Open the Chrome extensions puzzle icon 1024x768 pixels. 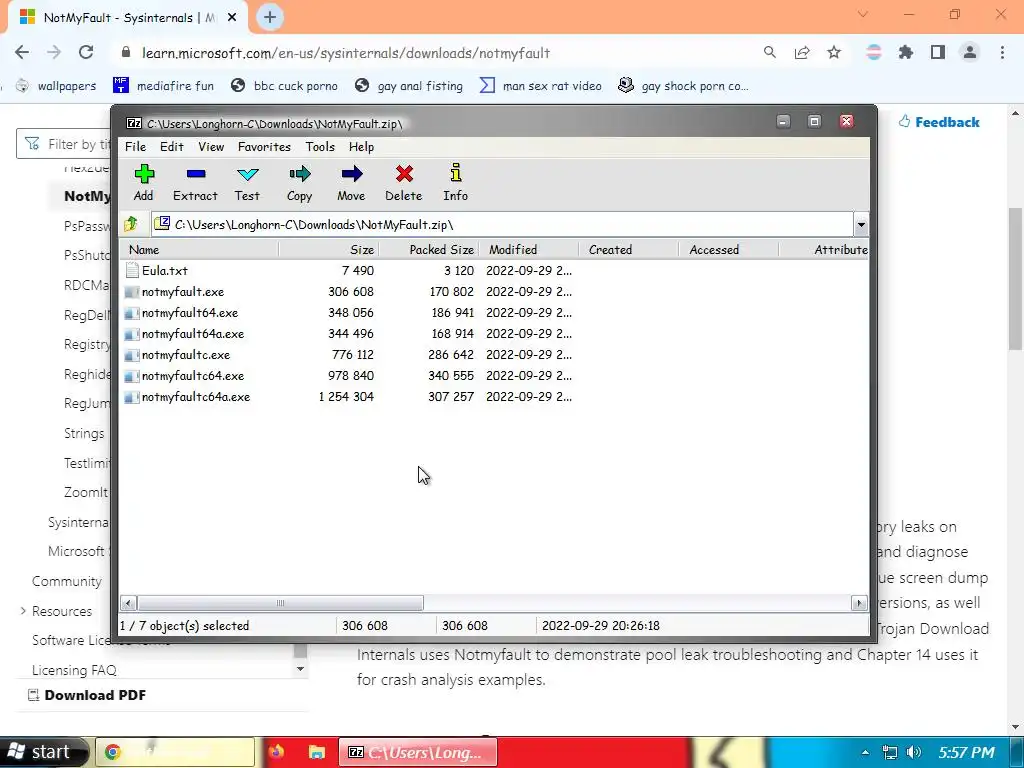tap(906, 52)
